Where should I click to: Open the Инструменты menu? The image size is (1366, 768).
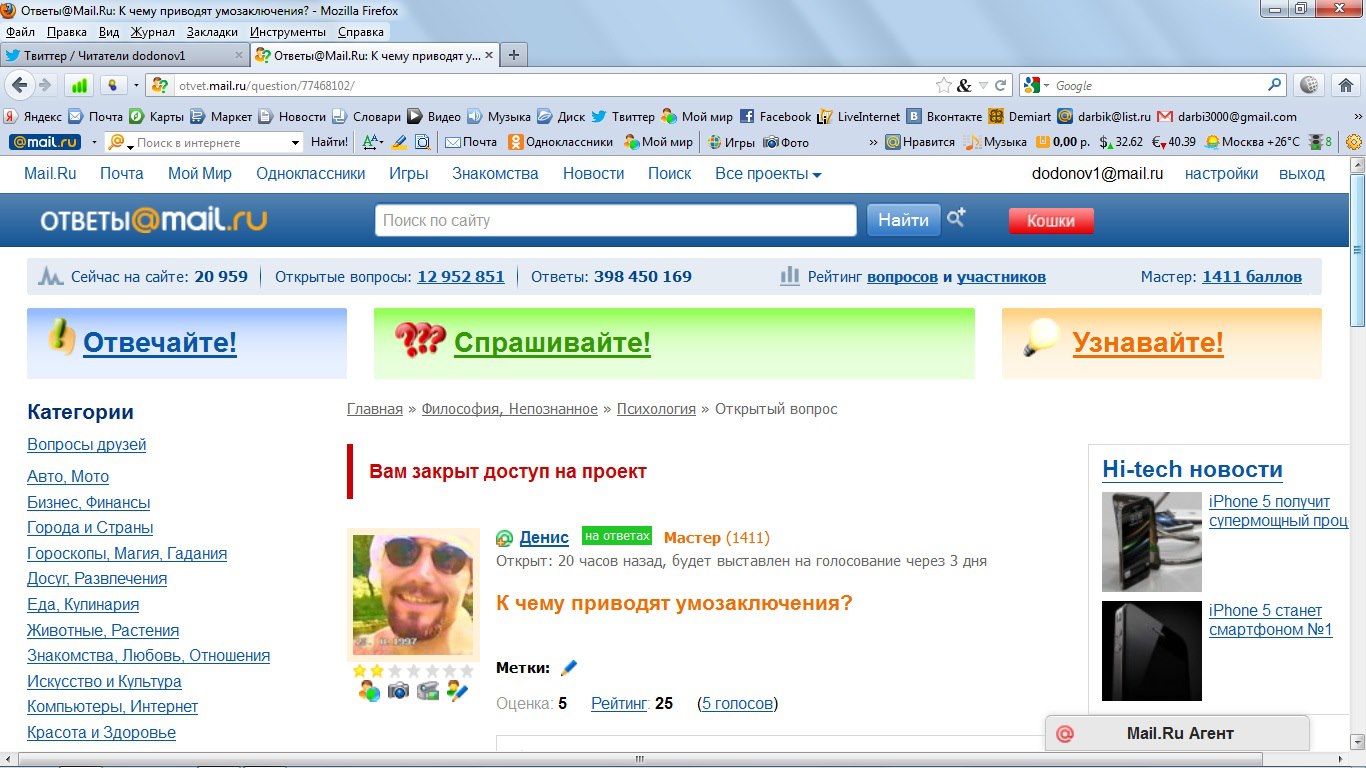(288, 32)
